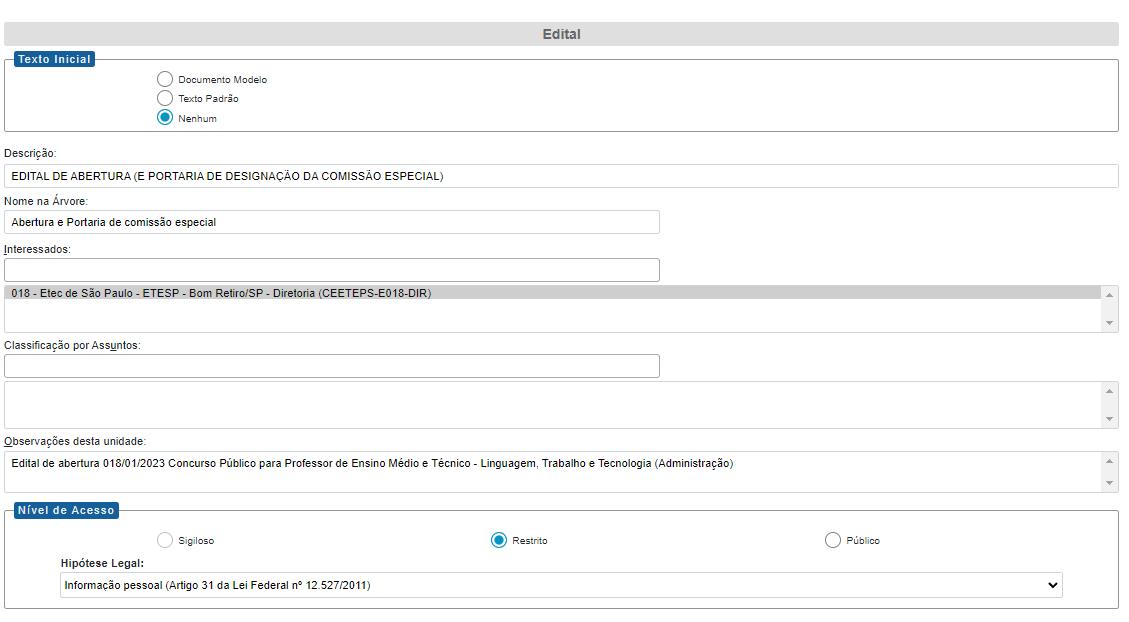Set access level to Sigiloso
The height and width of the screenshot is (622, 1129).
(x=165, y=540)
